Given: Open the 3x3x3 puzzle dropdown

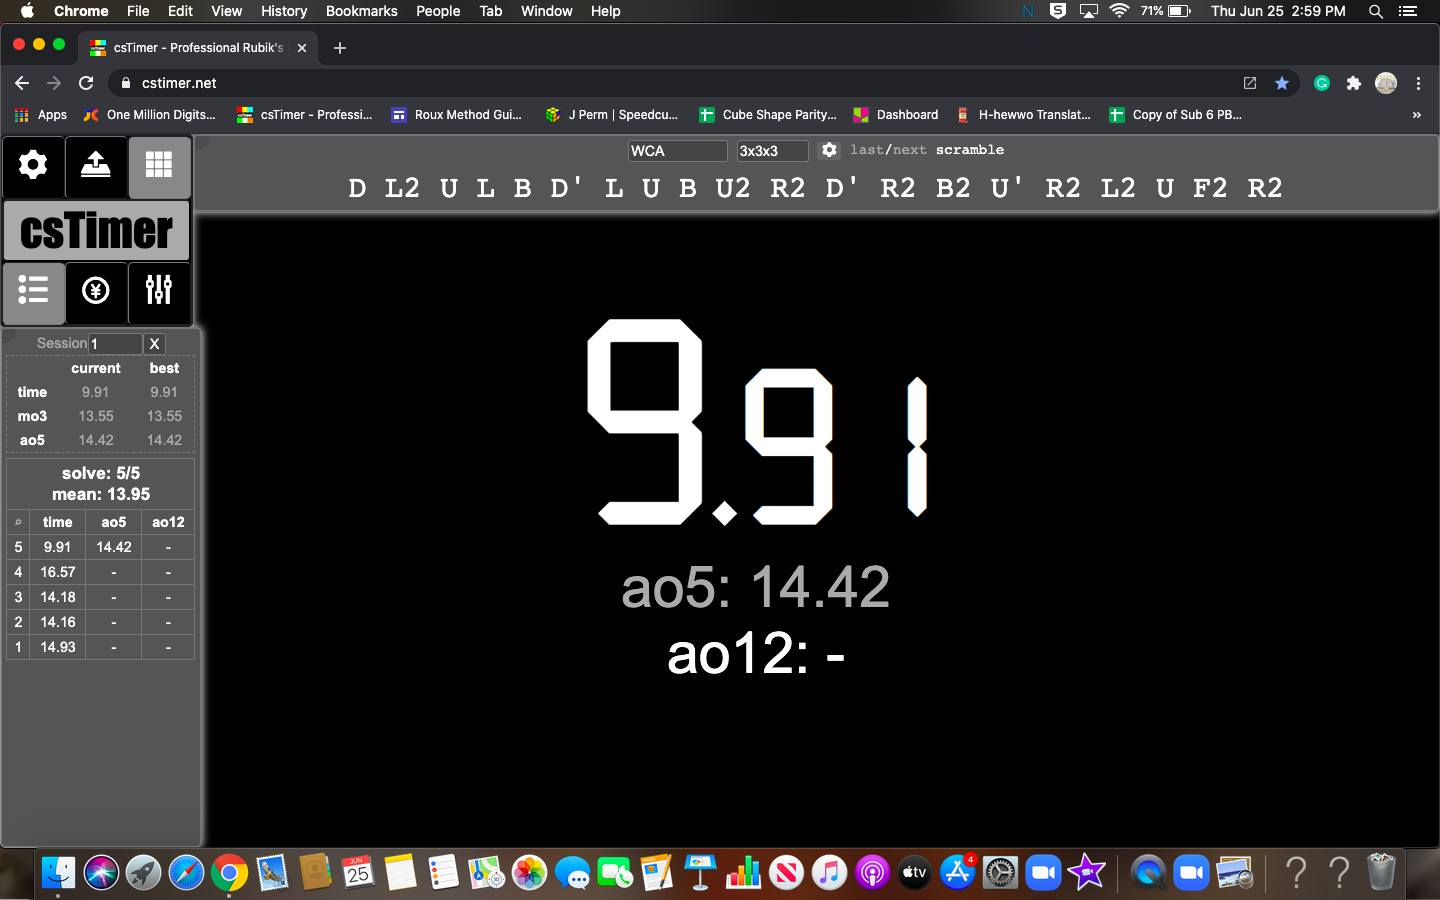Looking at the screenshot, I should tap(772, 151).
